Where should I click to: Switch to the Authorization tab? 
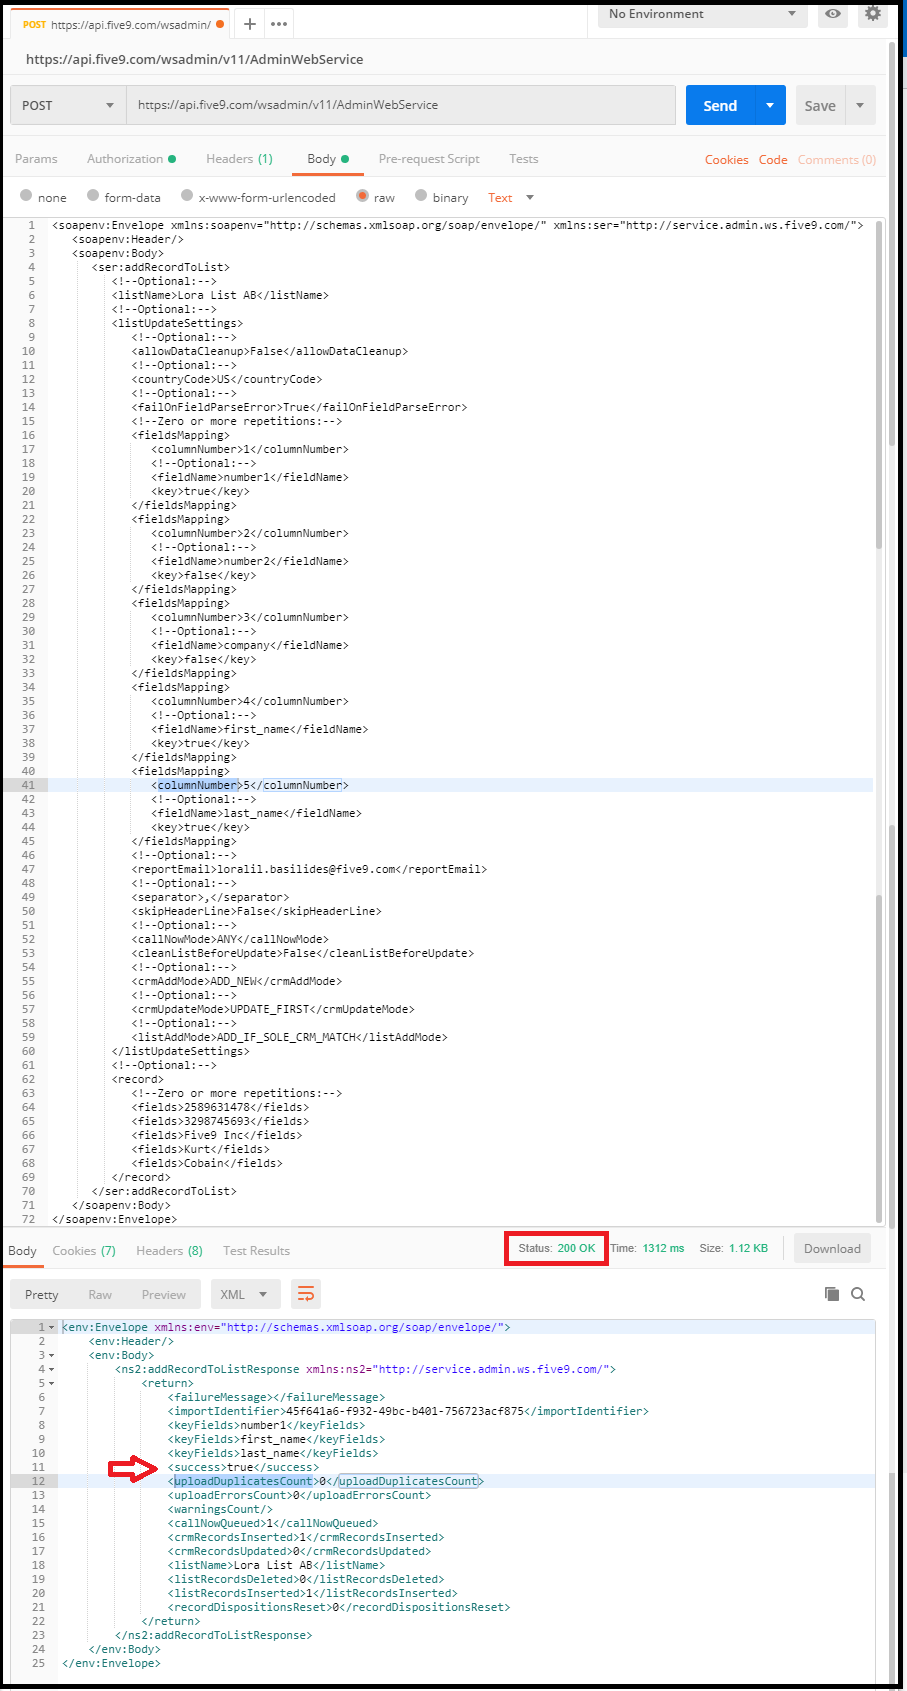pos(131,159)
